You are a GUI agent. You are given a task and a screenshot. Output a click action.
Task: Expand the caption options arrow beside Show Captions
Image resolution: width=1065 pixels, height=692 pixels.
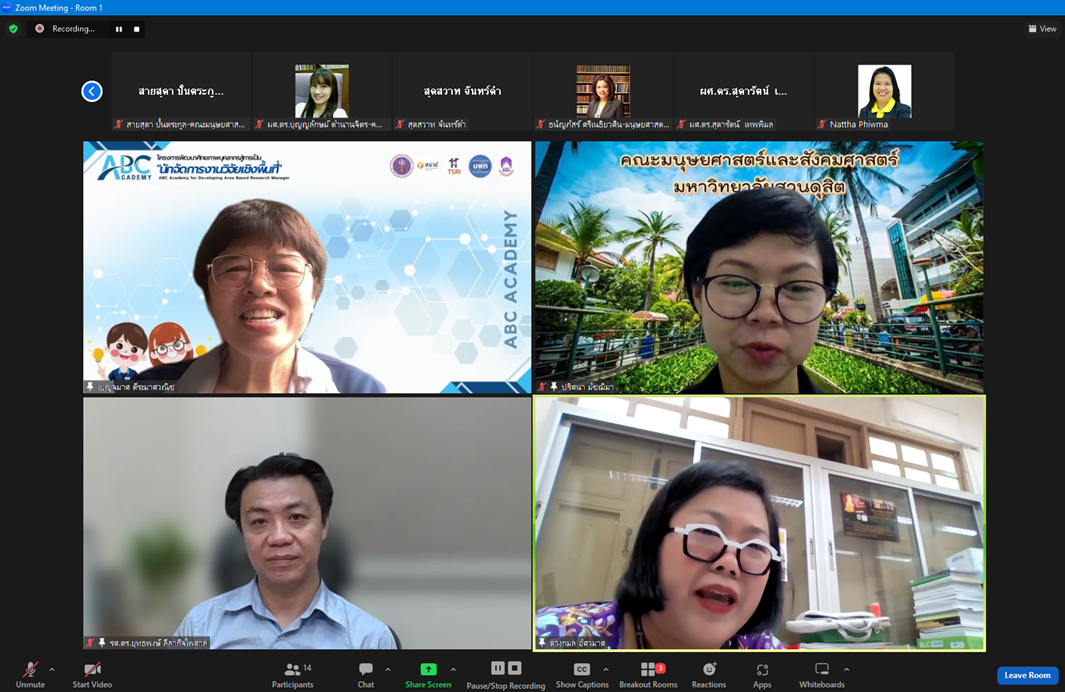click(x=606, y=670)
